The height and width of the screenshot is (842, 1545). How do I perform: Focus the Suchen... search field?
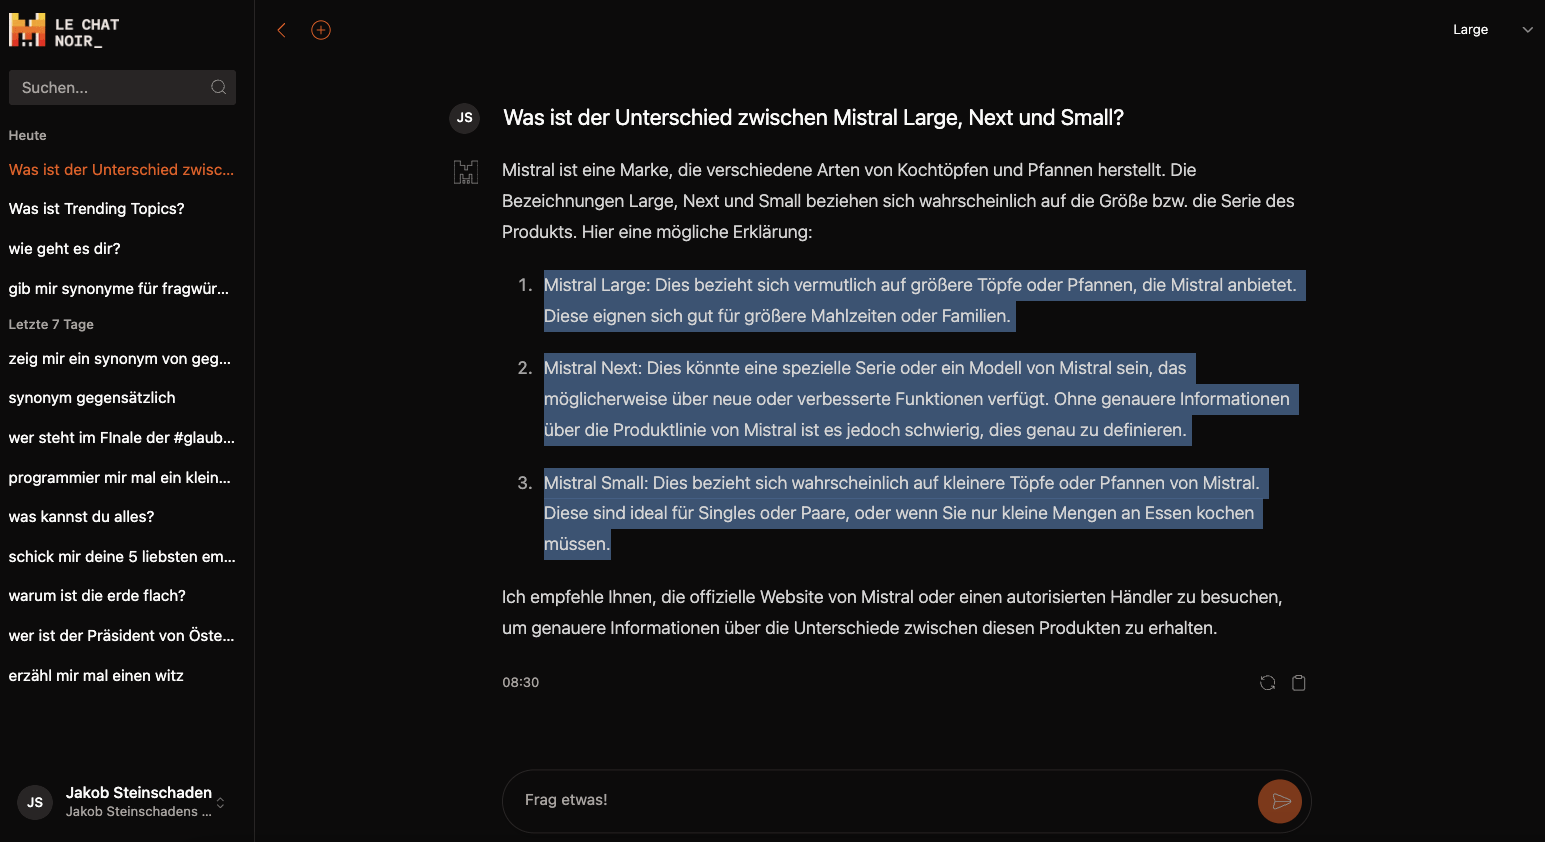pos(122,88)
